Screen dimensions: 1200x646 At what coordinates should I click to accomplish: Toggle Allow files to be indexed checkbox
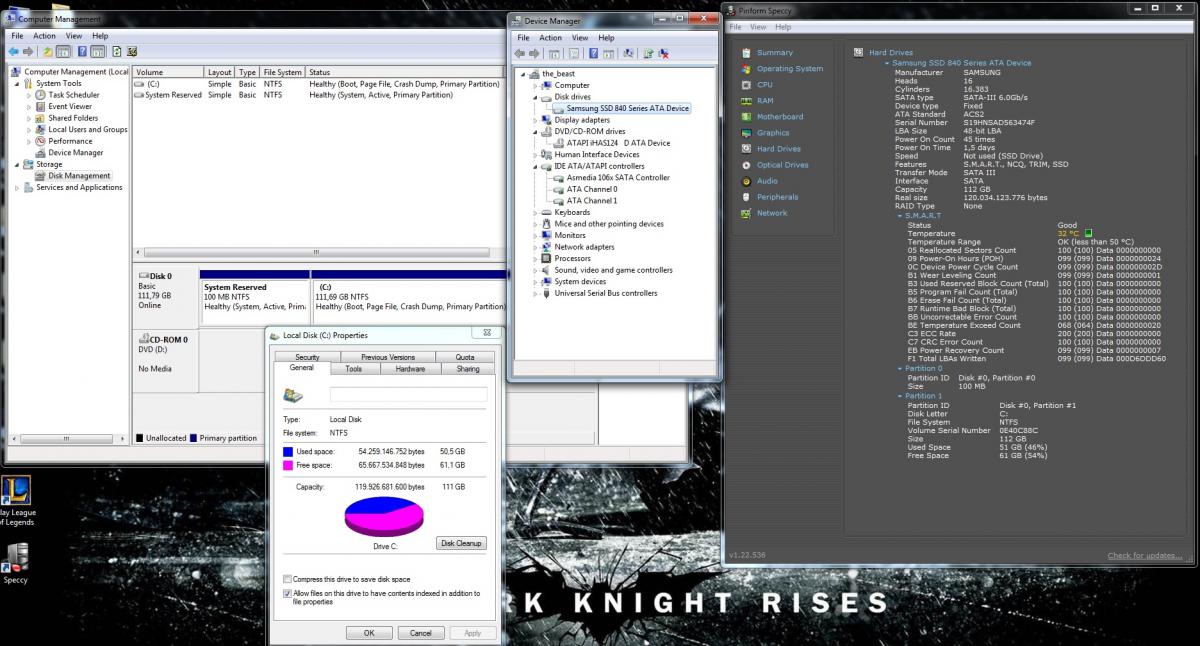click(288, 594)
